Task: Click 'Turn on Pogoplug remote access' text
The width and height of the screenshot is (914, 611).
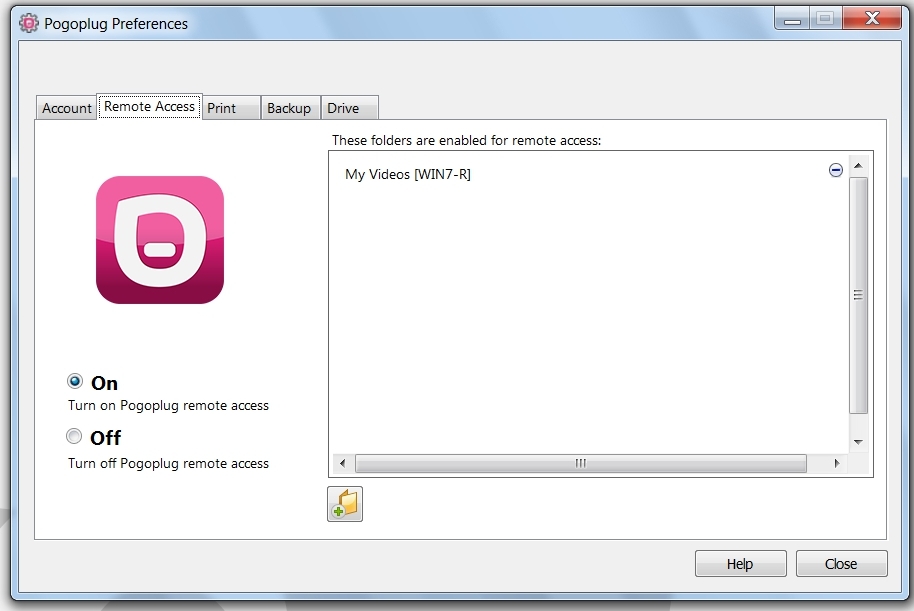Action: [168, 405]
